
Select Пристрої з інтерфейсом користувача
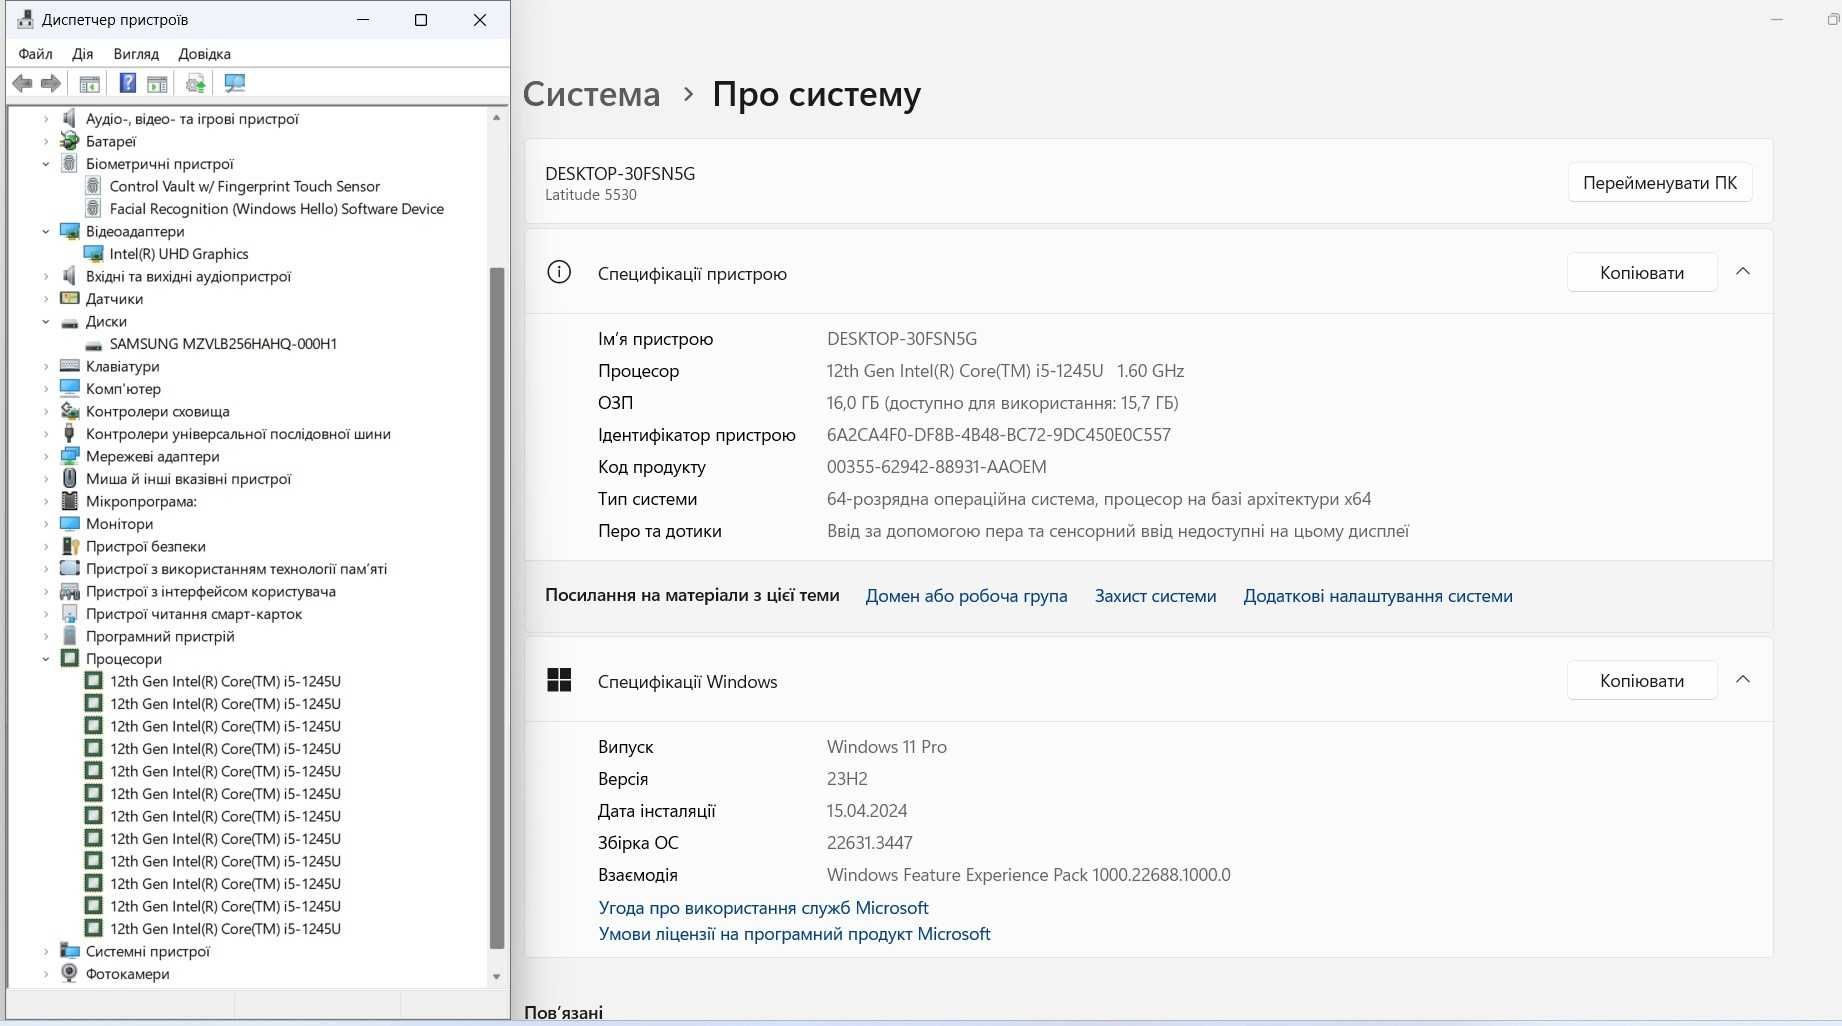click(x=211, y=591)
